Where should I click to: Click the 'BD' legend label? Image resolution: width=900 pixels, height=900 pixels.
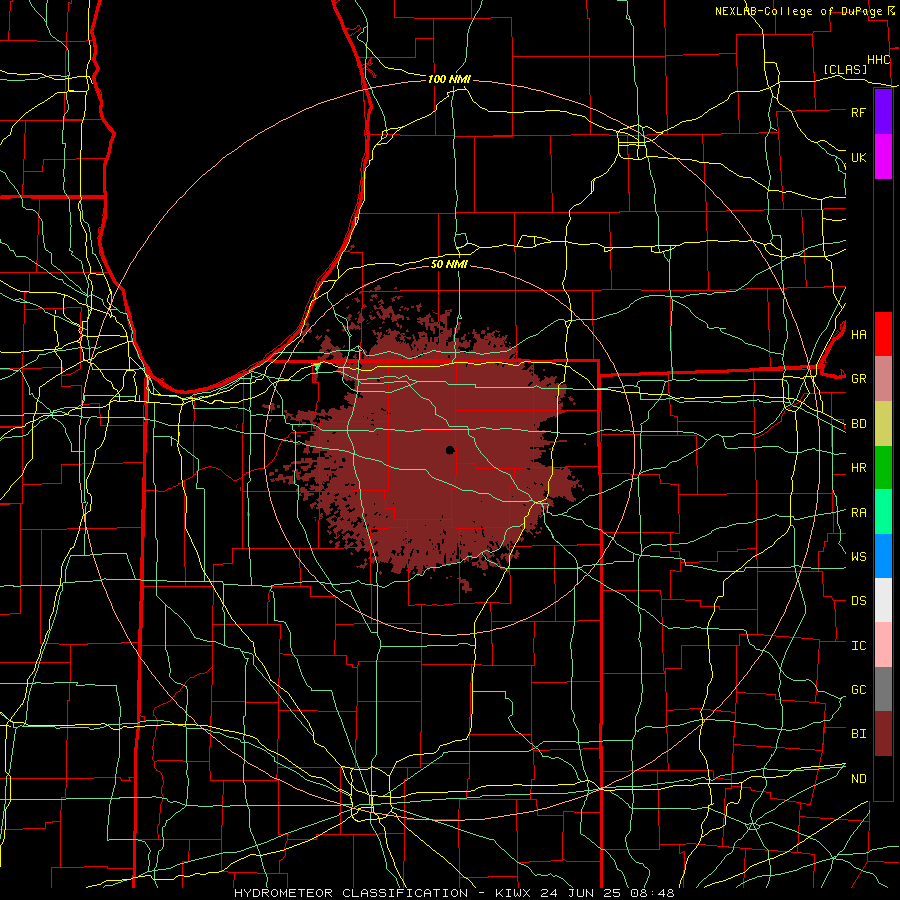[858, 424]
